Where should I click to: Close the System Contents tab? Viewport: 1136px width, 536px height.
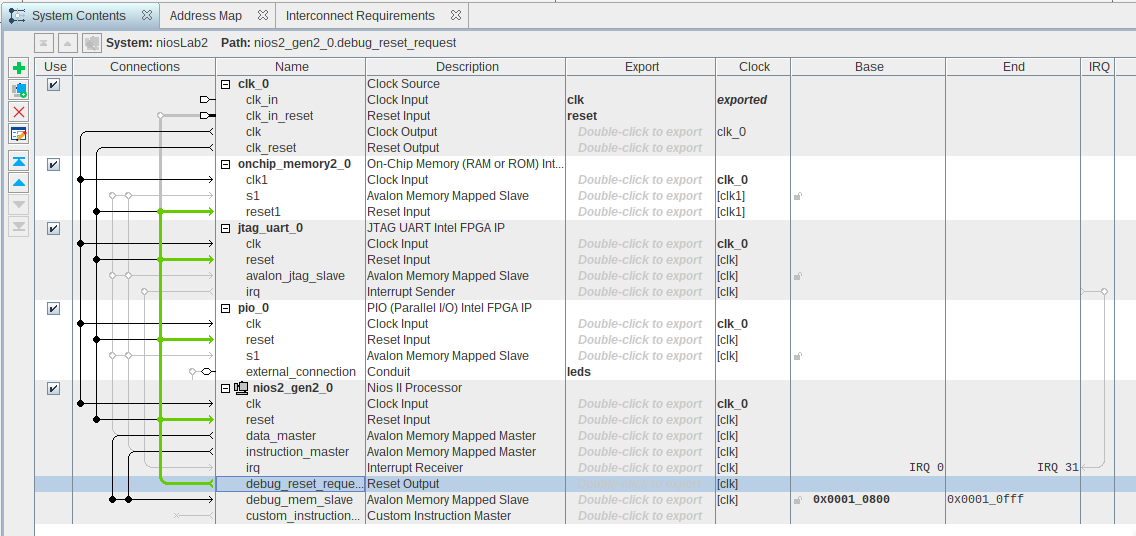click(x=146, y=15)
